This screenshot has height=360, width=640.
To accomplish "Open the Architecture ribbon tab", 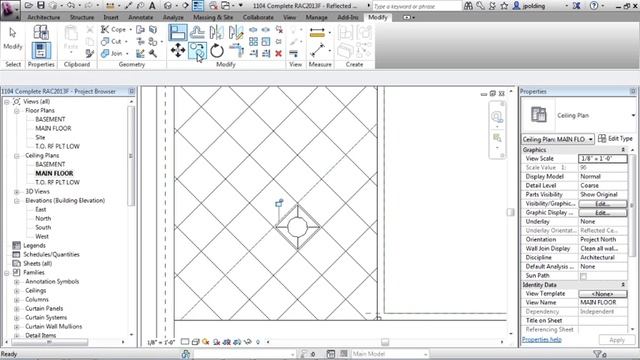I will pyautogui.click(x=44, y=17).
